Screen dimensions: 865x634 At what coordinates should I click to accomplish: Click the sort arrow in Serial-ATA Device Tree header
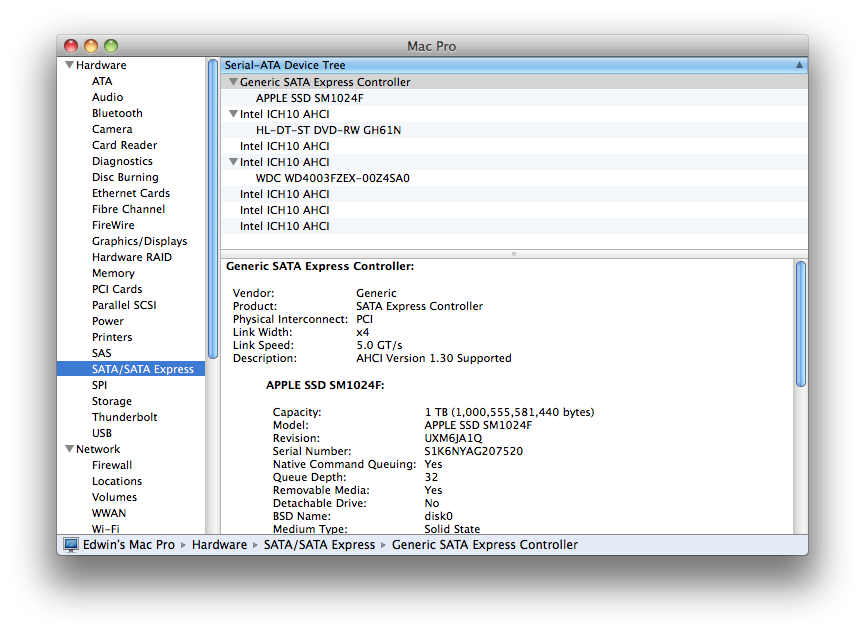(799, 65)
